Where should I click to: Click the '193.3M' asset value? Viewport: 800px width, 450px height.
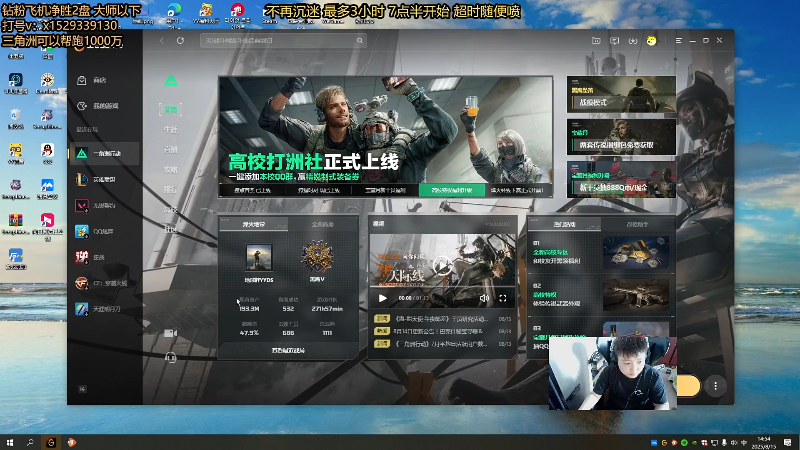click(249, 309)
